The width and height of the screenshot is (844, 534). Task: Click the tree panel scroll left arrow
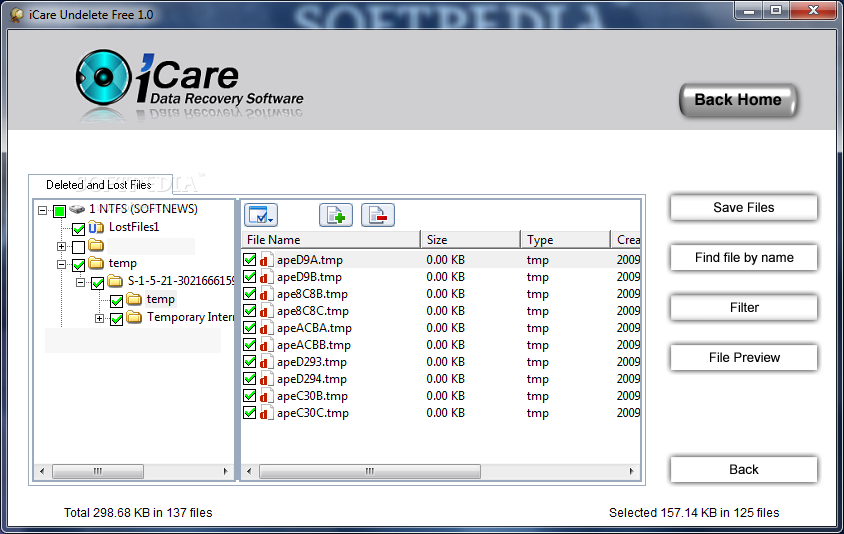(42, 472)
